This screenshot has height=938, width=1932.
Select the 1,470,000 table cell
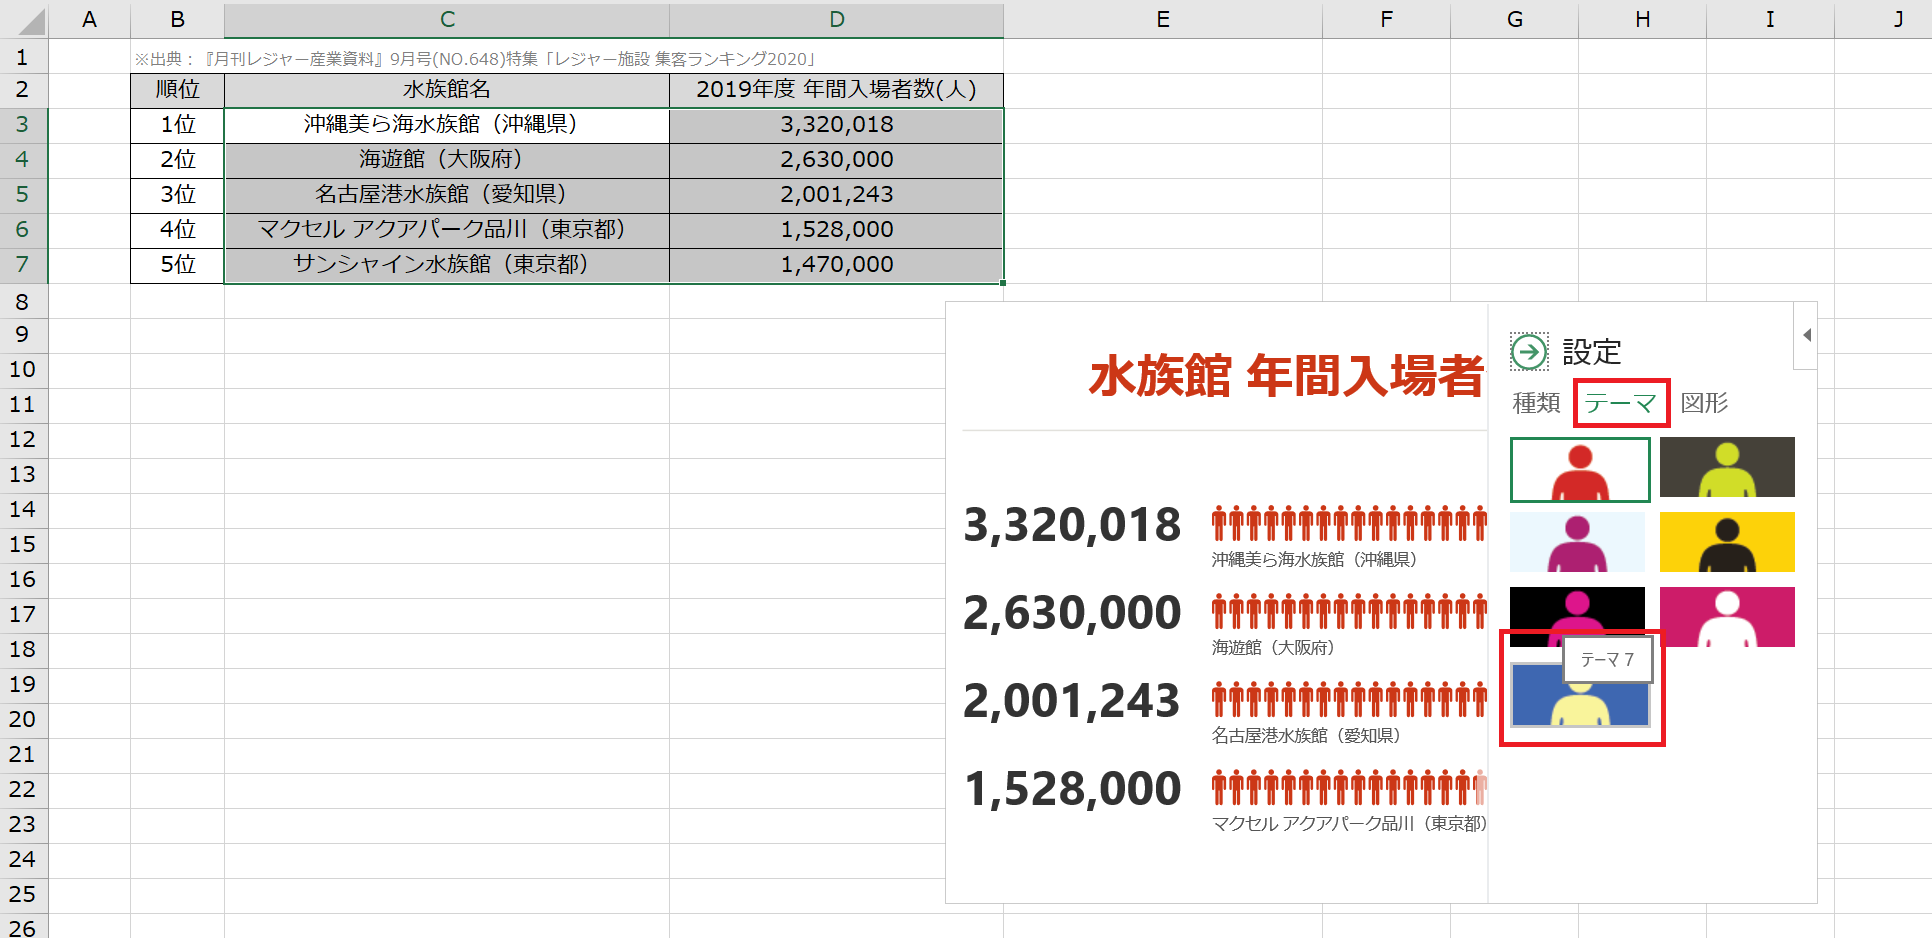point(837,265)
